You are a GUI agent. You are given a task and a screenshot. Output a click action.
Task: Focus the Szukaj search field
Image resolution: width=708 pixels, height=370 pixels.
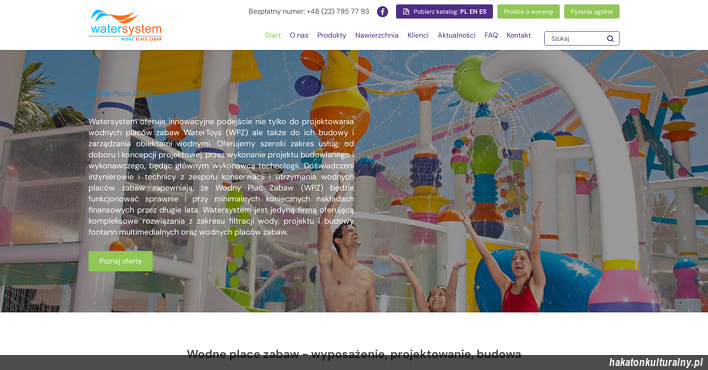576,38
